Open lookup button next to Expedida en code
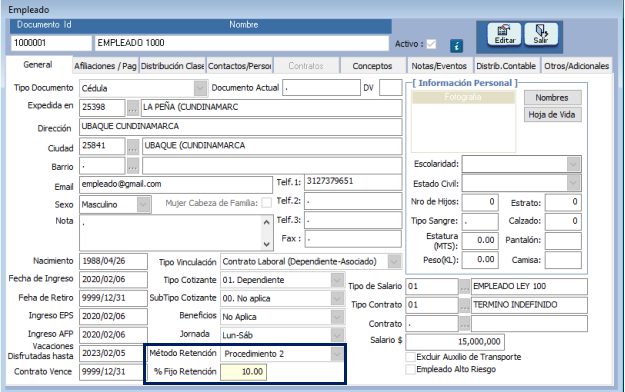The image size is (625, 392). [x=133, y=108]
